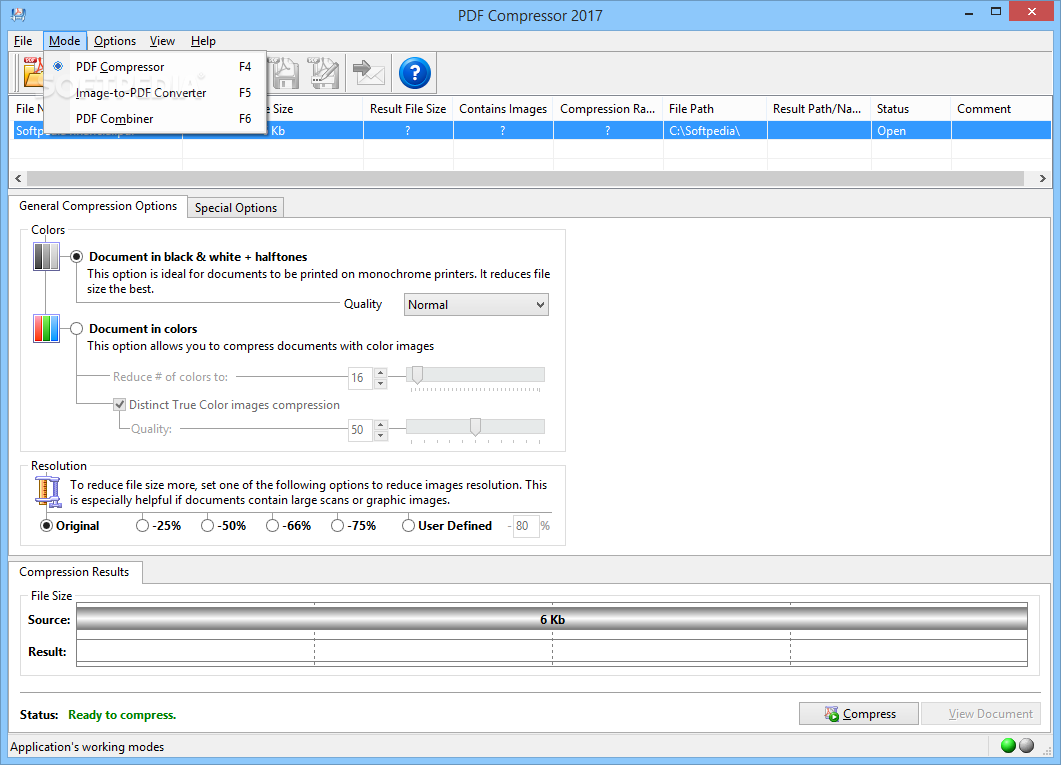Select the Document in colors radio button
The image size is (1061, 765).
pos(76,329)
